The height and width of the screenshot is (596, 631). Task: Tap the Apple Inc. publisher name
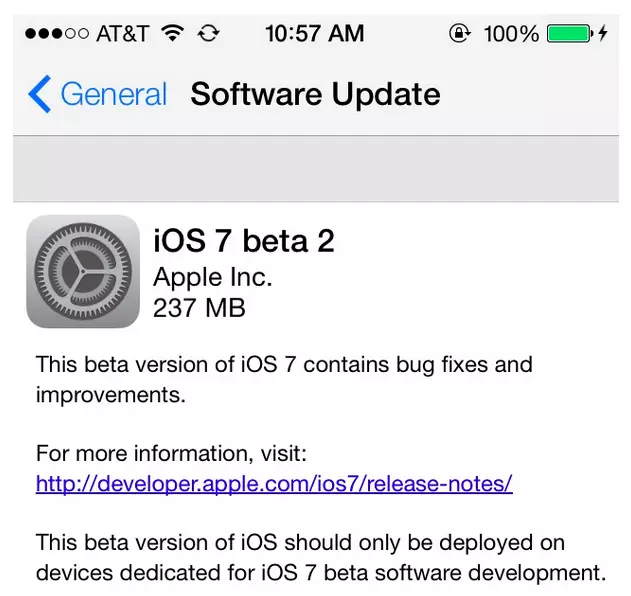pyautogui.click(x=212, y=276)
